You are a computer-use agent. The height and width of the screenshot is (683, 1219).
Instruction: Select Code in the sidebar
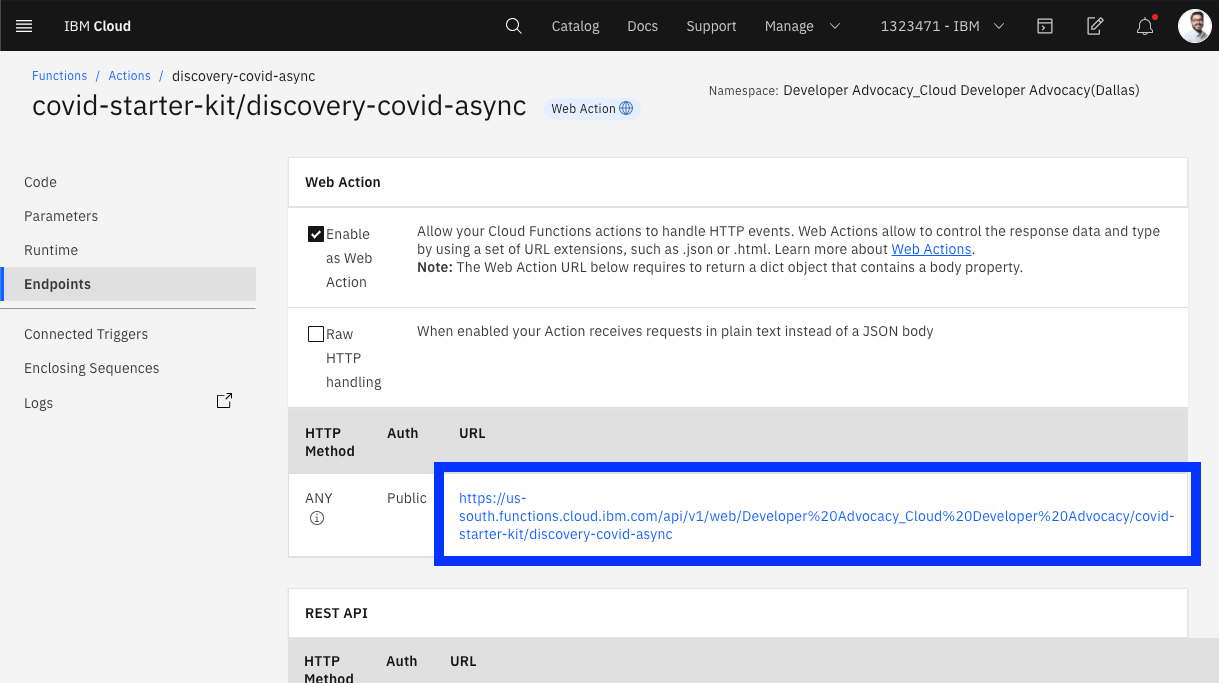click(x=128, y=182)
